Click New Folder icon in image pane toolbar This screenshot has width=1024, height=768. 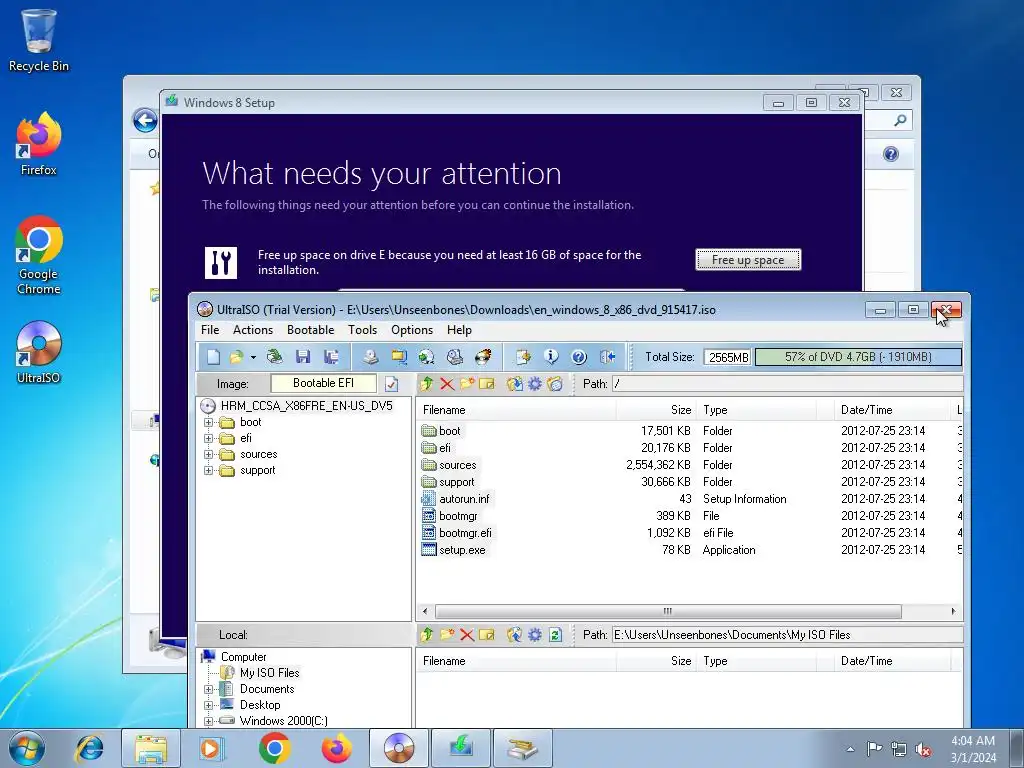click(467, 384)
